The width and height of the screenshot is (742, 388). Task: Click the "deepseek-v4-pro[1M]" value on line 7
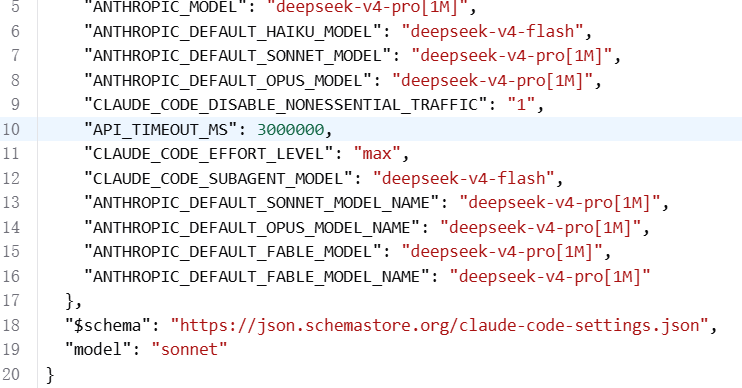point(512,56)
